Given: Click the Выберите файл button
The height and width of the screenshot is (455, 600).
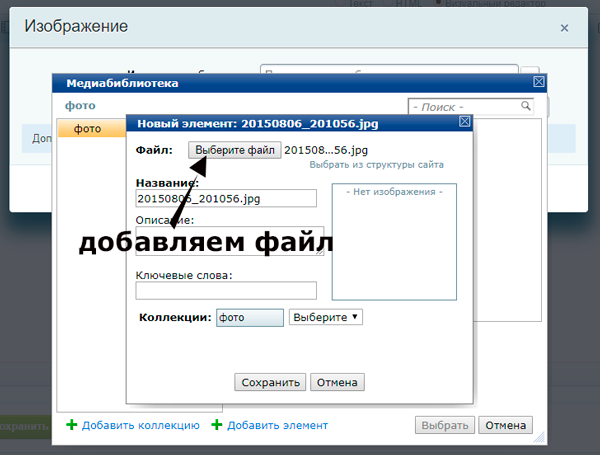Looking at the screenshot, I should 235,150.
